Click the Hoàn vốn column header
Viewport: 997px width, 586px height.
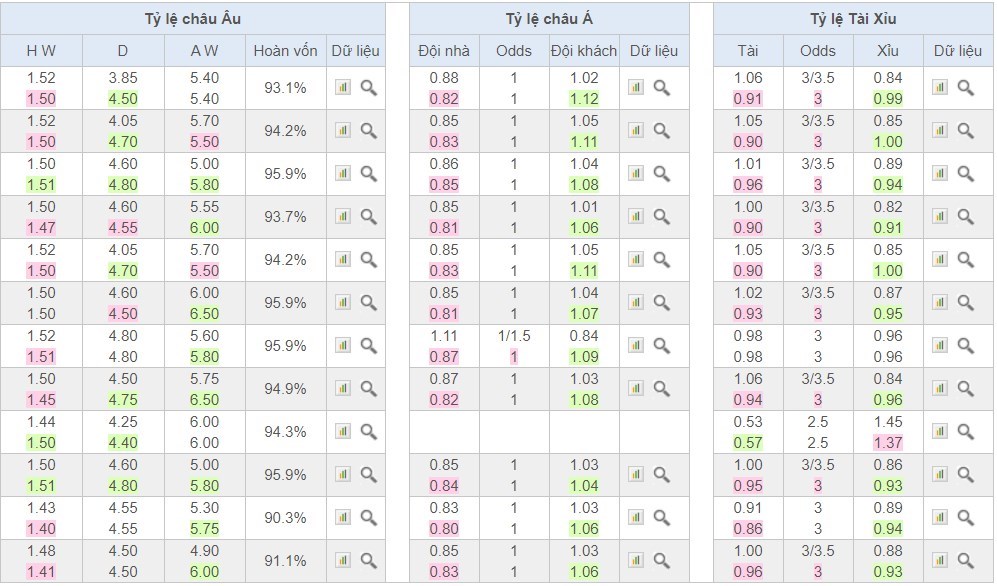(x=285, y=51)
